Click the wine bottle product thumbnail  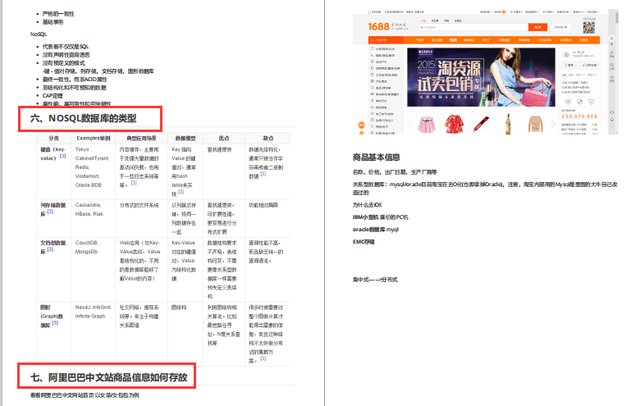506,124
